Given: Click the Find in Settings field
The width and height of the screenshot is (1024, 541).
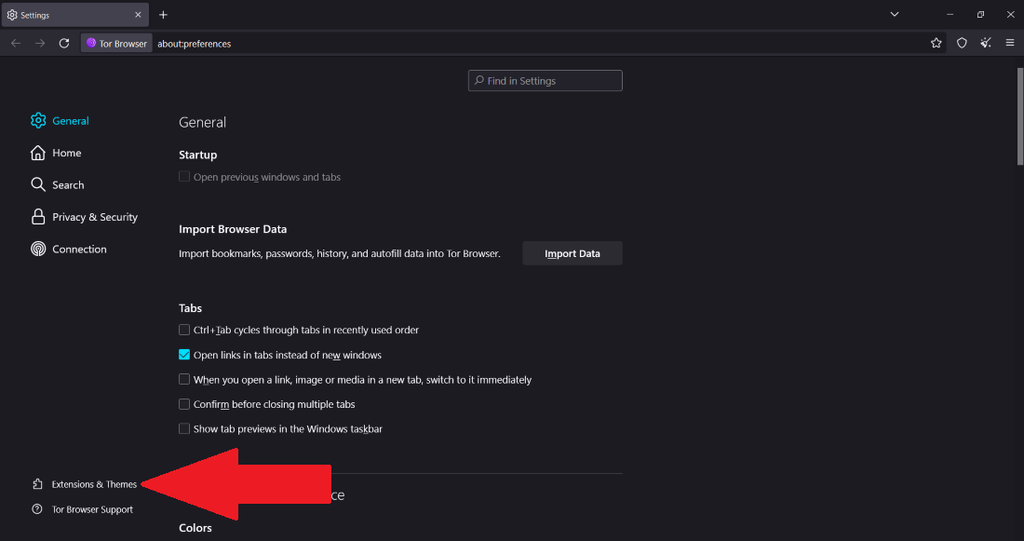Looking at the screenshot, I should point(546,81).
